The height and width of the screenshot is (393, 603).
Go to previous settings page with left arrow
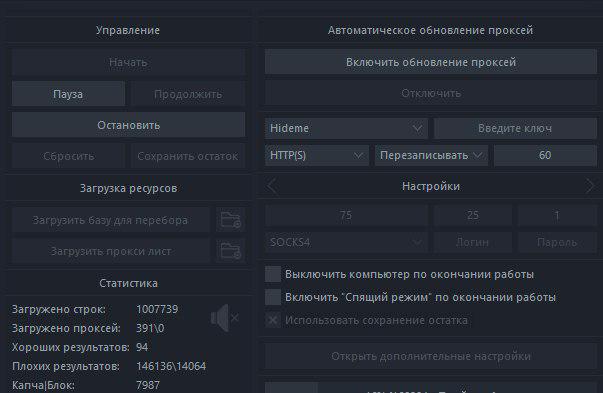(273, 187)
